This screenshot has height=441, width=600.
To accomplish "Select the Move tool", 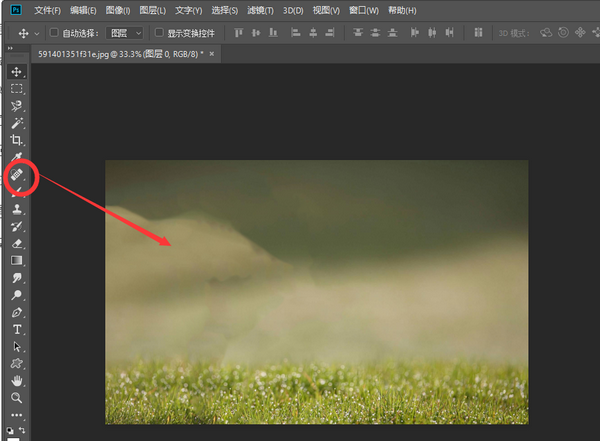I will coord(17,72).
